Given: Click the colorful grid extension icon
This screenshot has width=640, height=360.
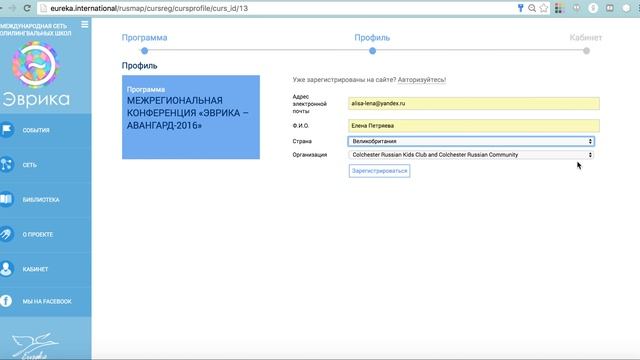Looking at the screenshot, I should (559, 8).
